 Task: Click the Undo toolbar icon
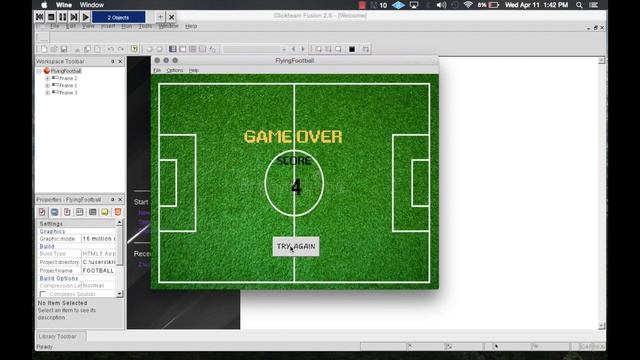(111, 49)
